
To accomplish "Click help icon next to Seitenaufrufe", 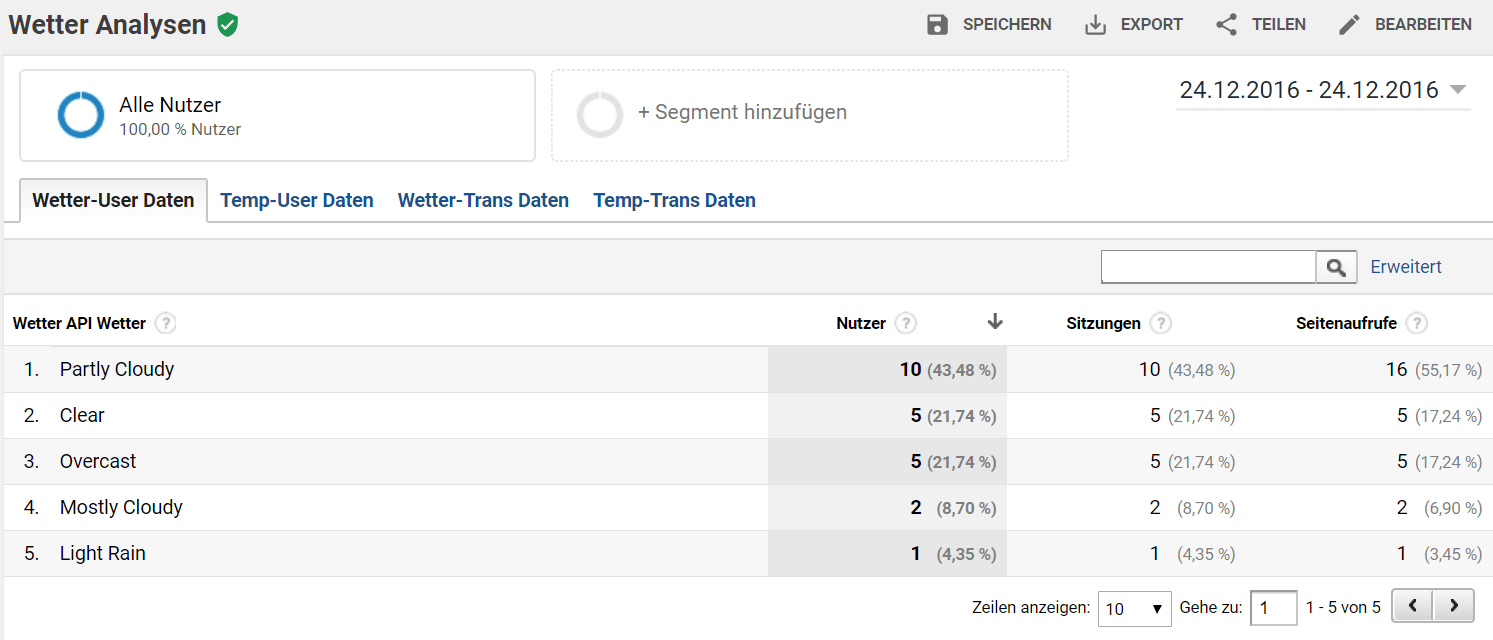I will click(x=1416, y=323).
